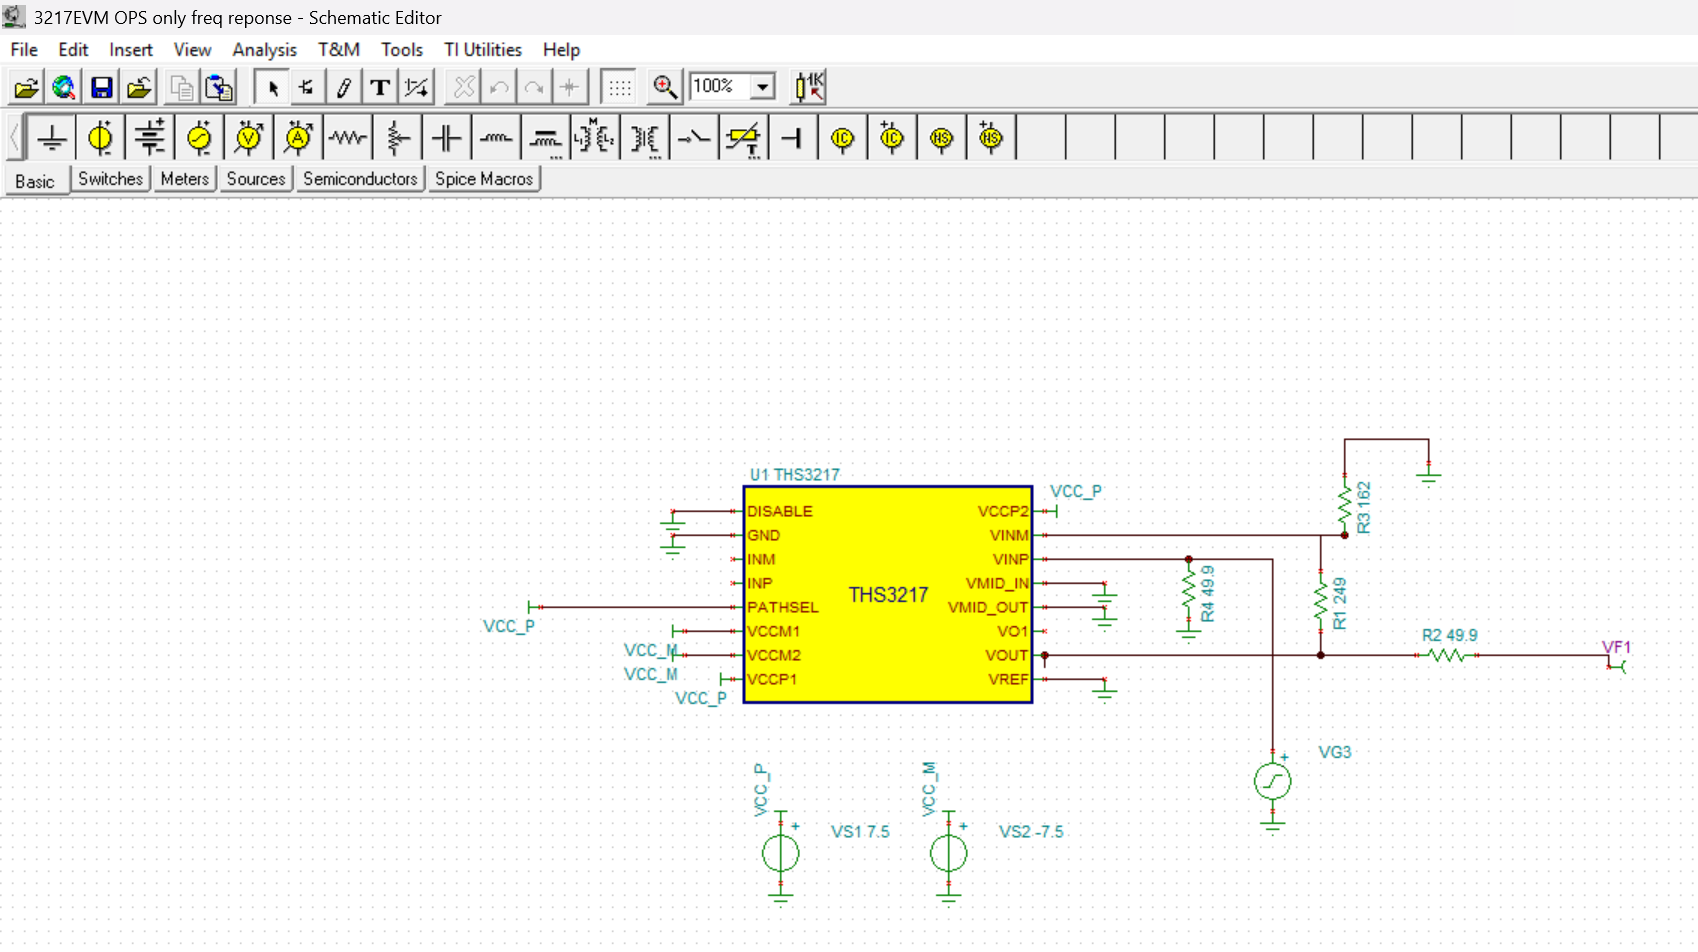The width and height of the screenshot is (1698, 952).
Task: Click the Delete X toolbar icon
Action: point(463,88)
